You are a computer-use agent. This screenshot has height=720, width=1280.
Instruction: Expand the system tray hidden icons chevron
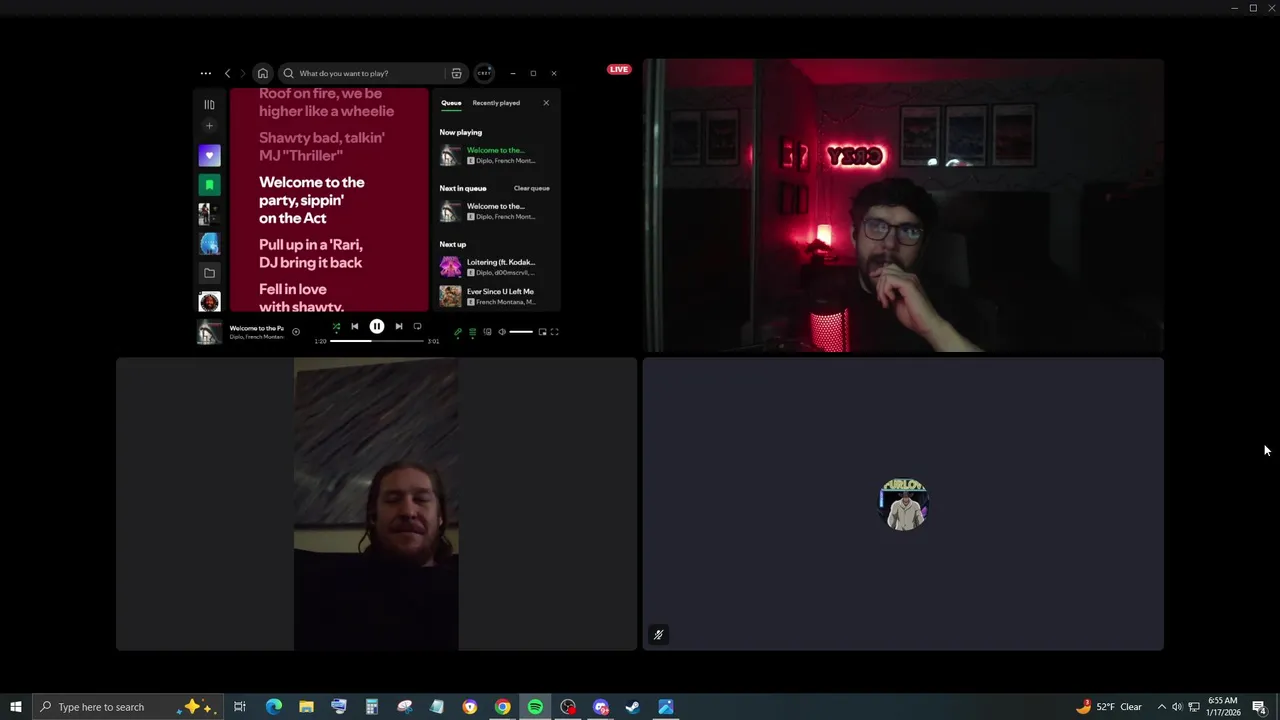(x=1161, y=707)
